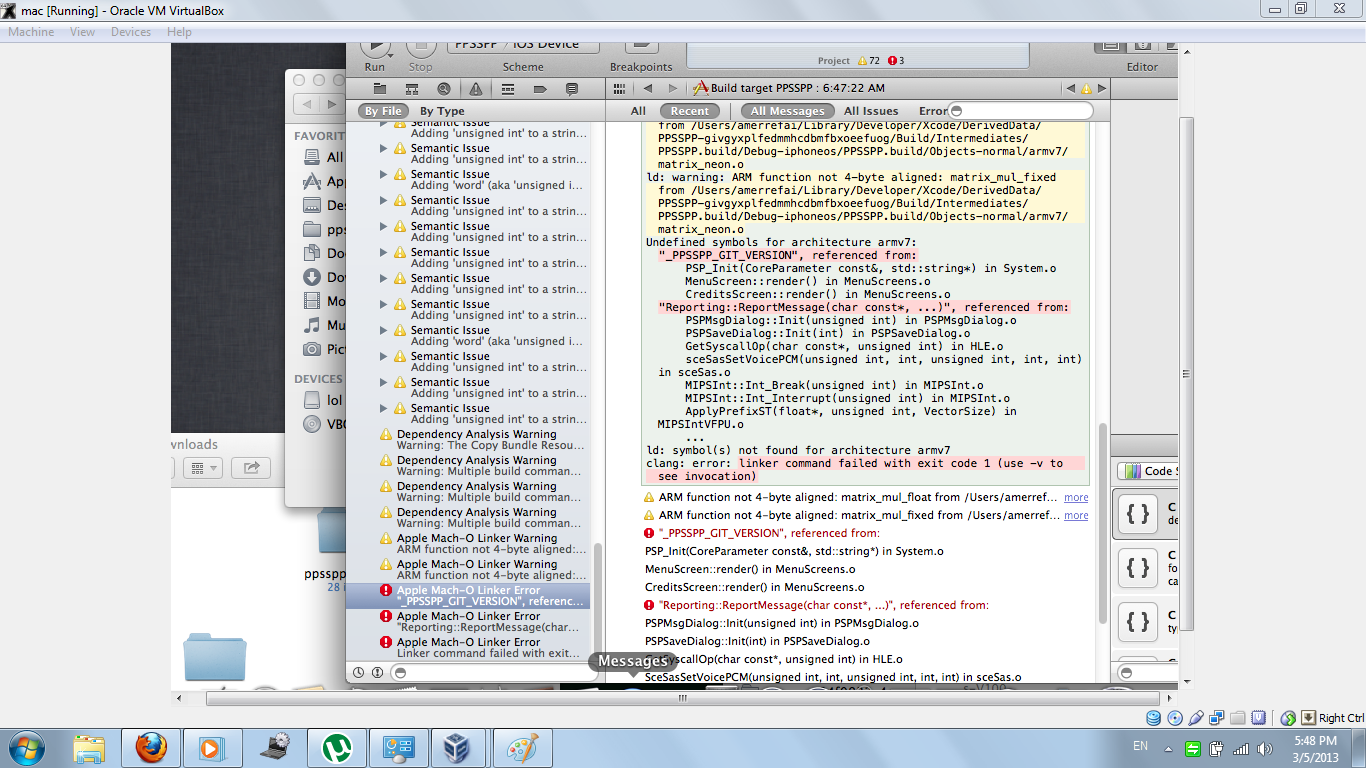Select the Breakpoint navigator icon
Viewport: 1366px width, 768px height.
point(540,89)
